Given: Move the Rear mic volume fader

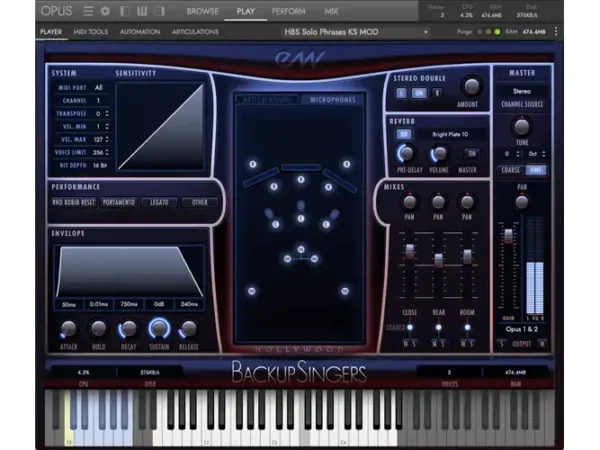Looking at the screenshot, I should tap(439, 260).
